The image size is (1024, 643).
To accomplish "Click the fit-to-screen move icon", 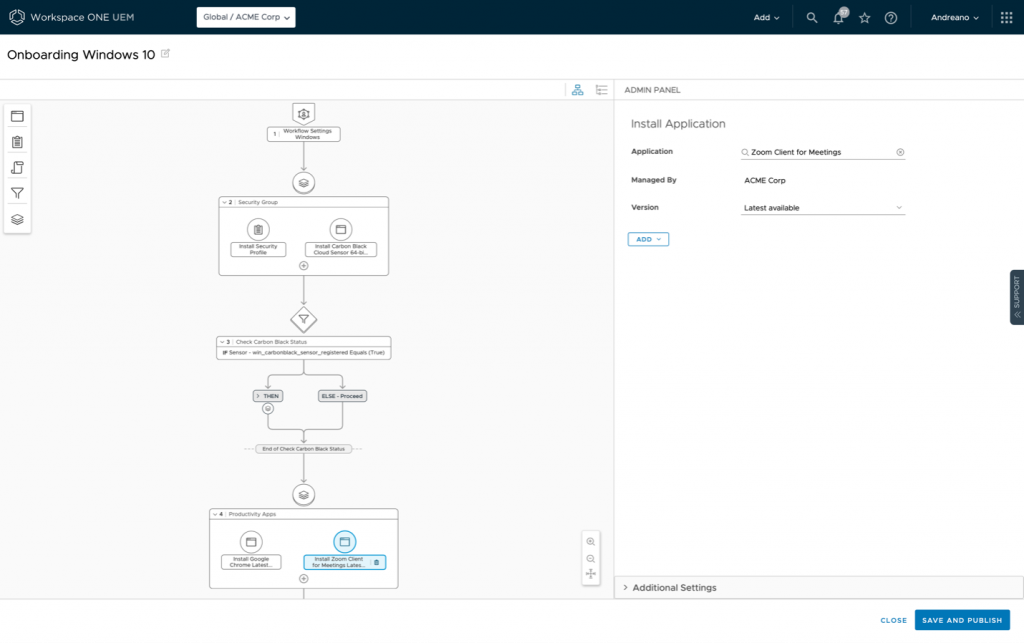I will (x=591, y=574).
